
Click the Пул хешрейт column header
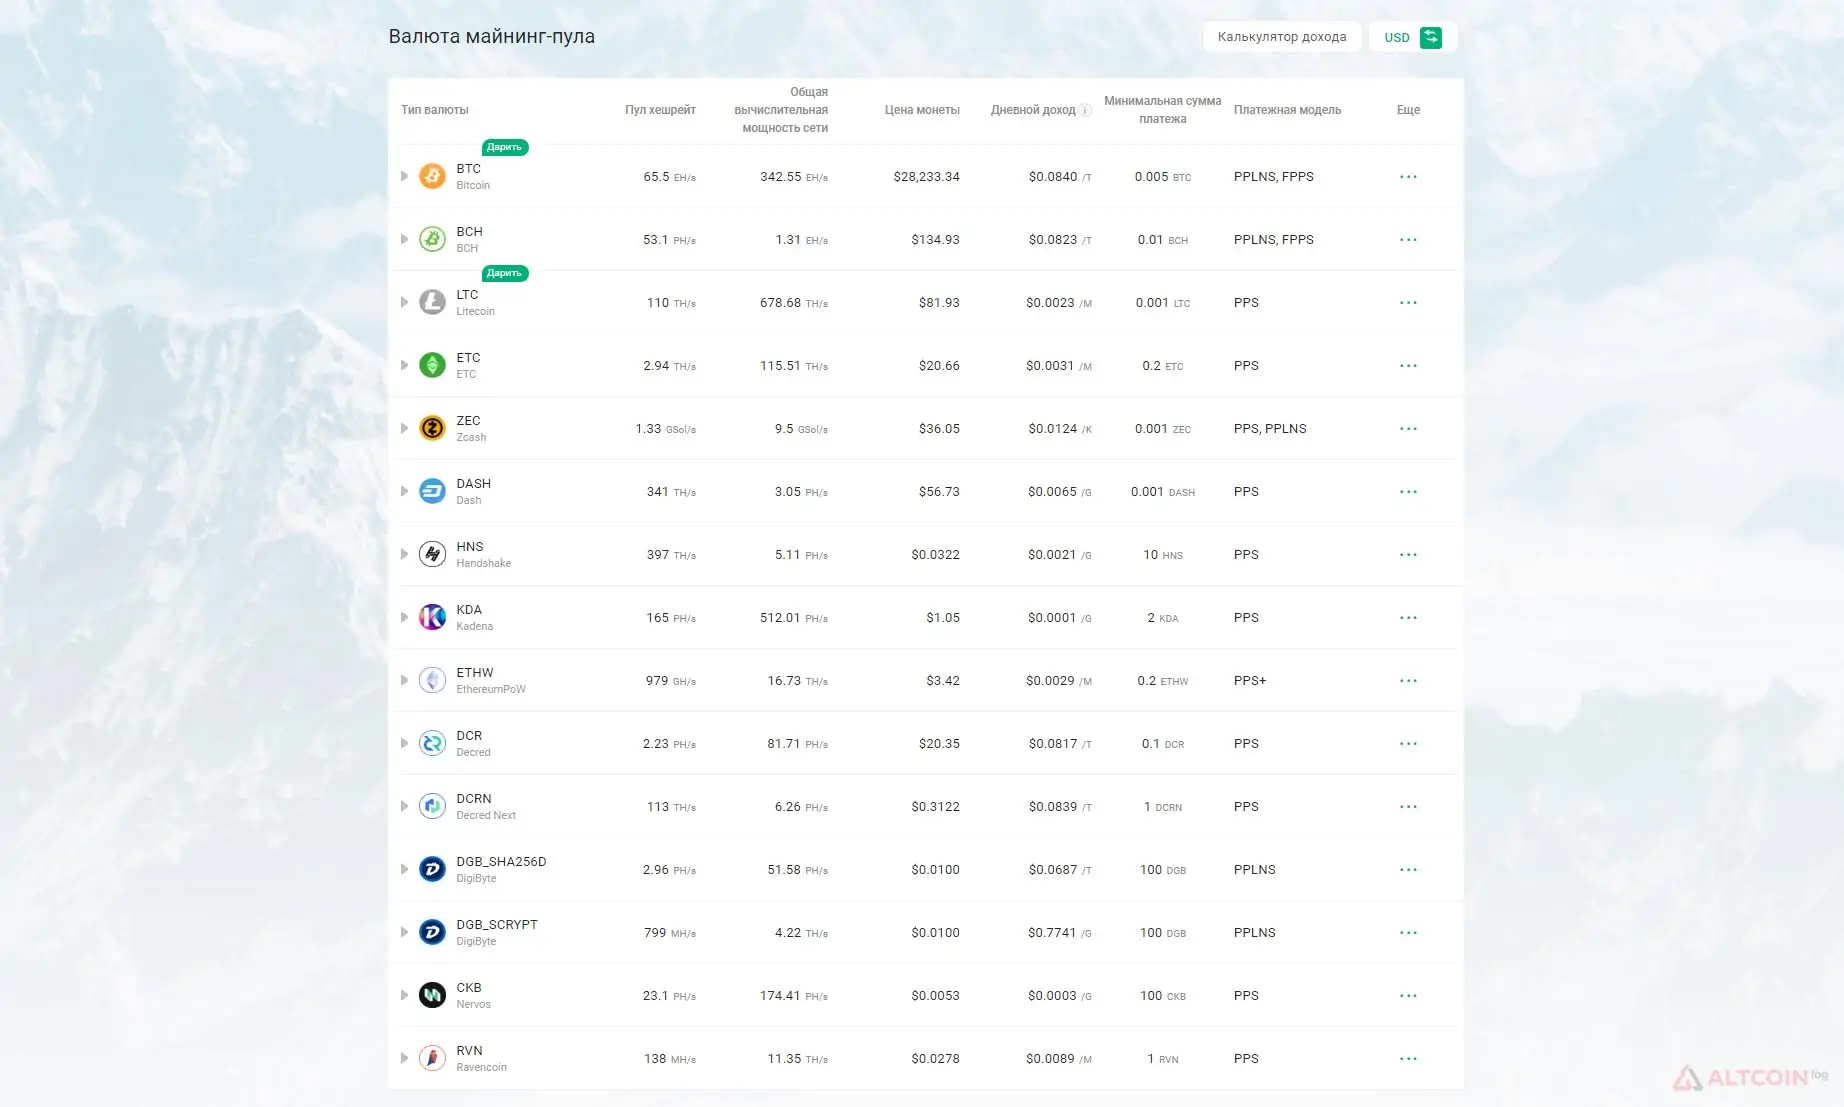660,110
